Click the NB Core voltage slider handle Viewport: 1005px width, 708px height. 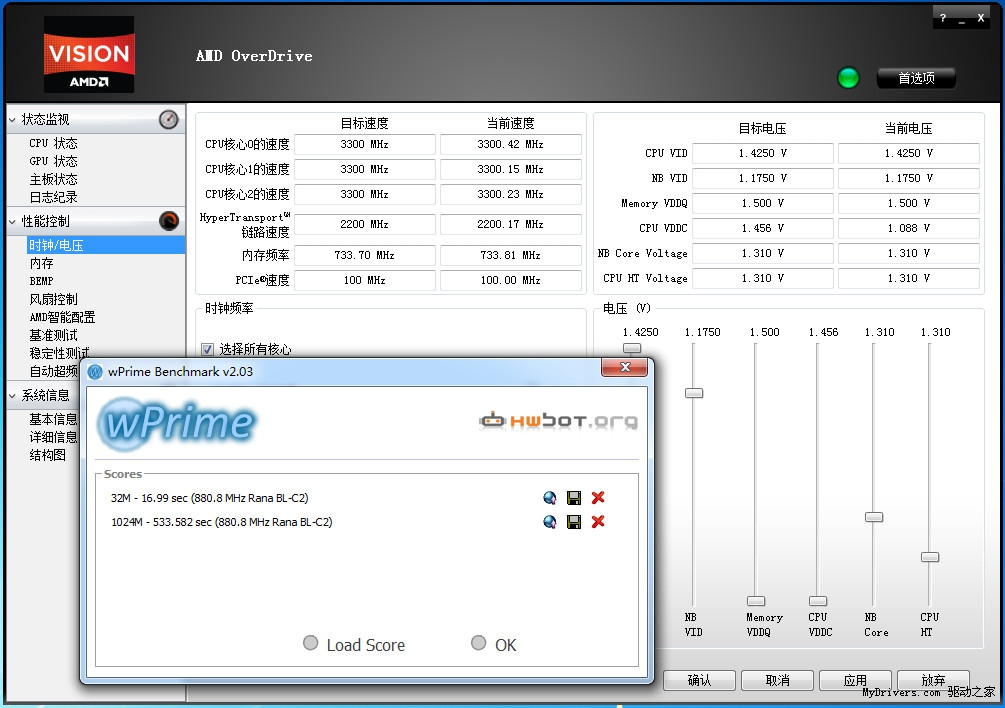[x=874, y=517]
